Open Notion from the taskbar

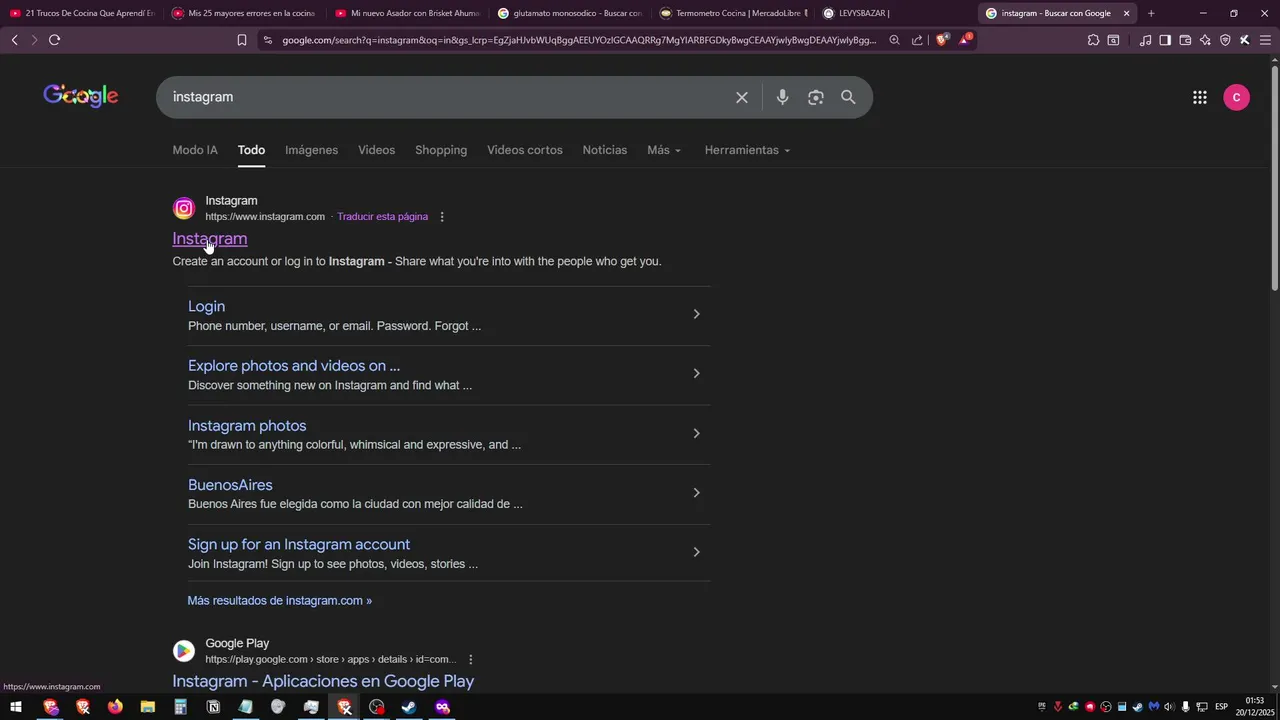[x=213, y=707]
